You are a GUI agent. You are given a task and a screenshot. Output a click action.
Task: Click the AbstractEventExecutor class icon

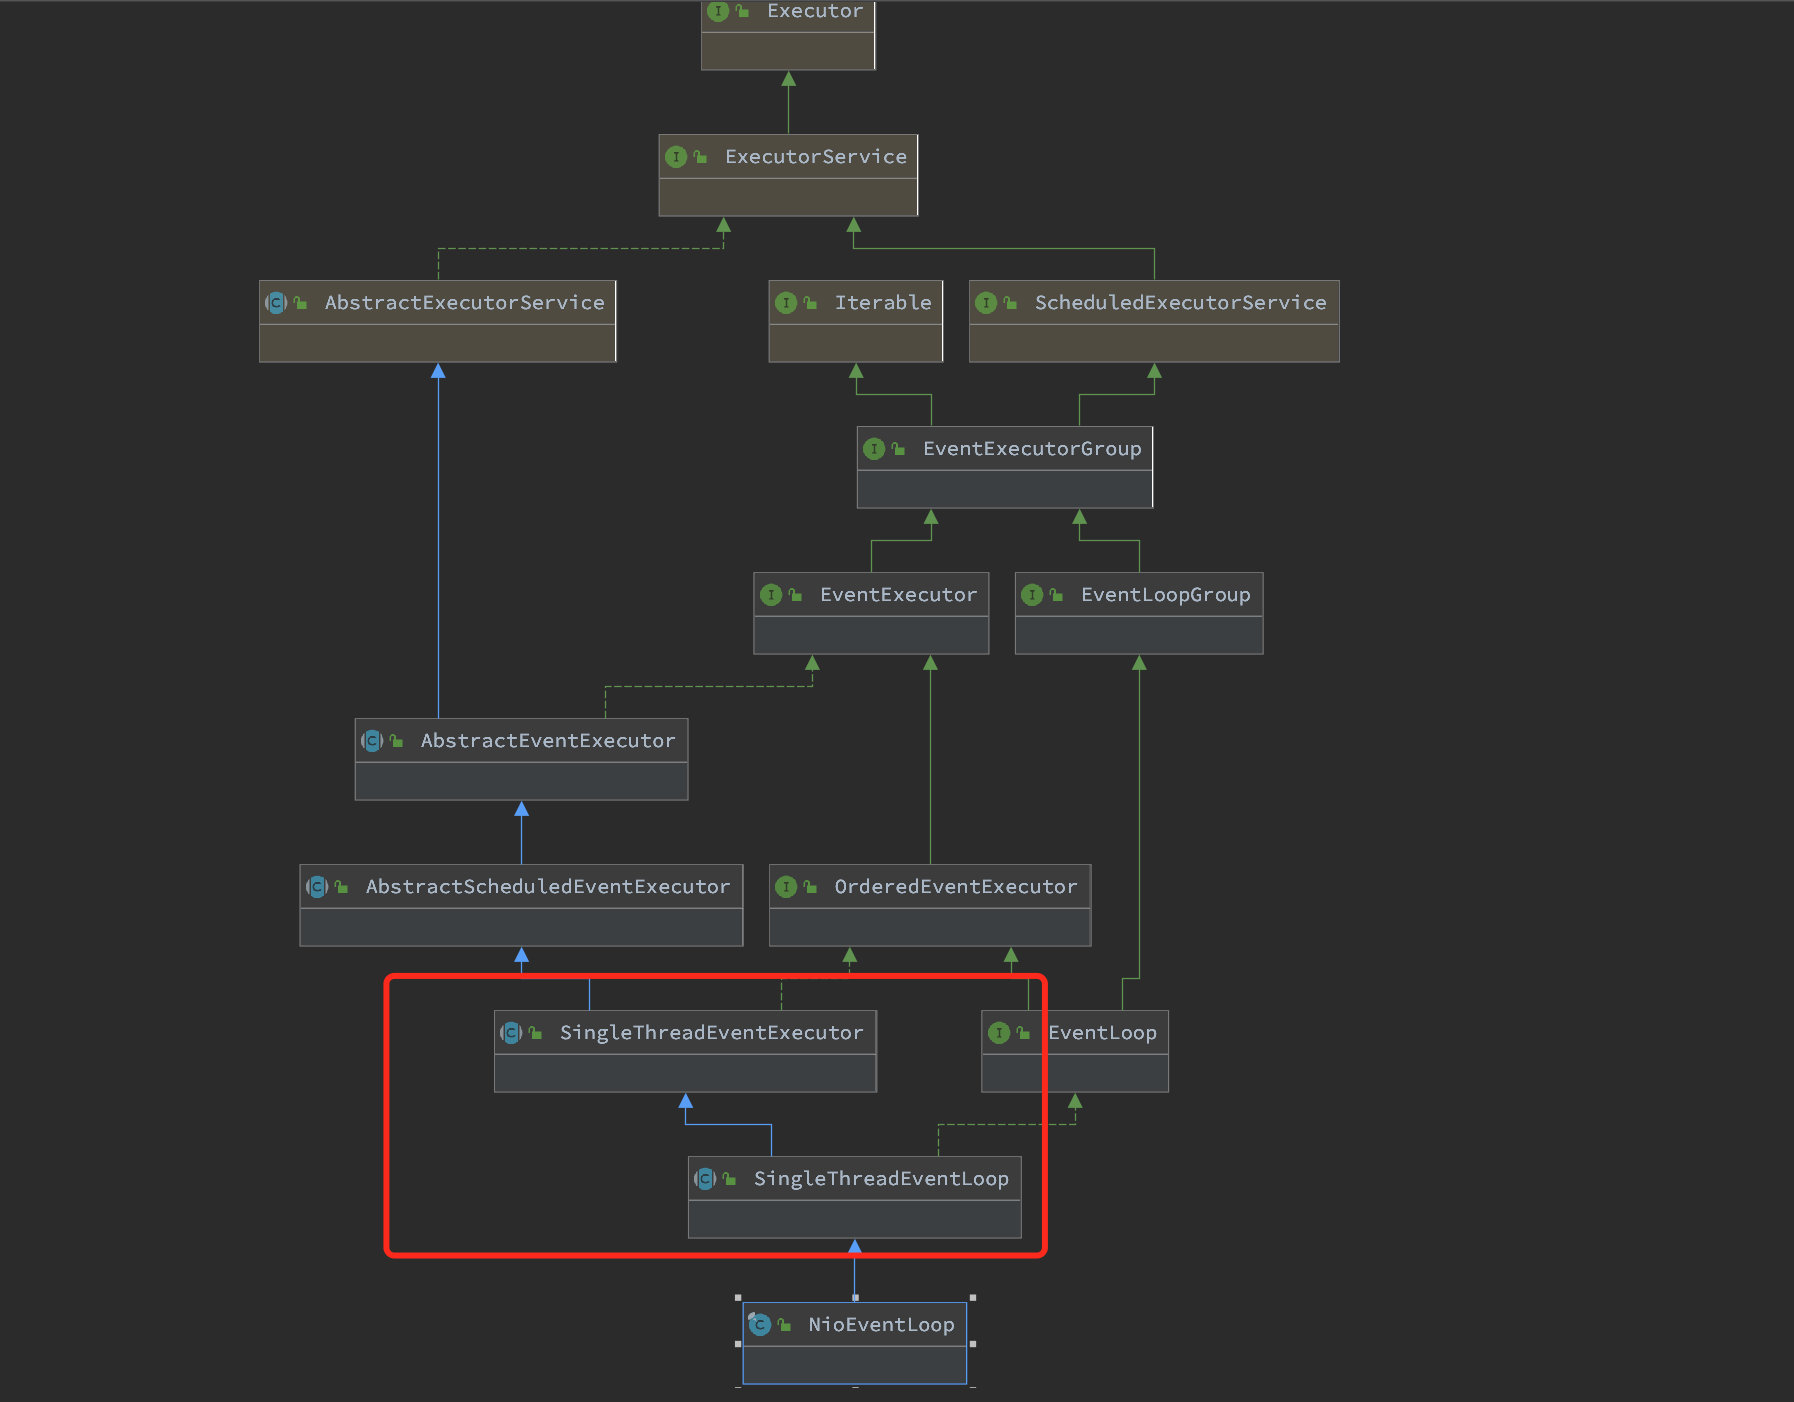372,741
